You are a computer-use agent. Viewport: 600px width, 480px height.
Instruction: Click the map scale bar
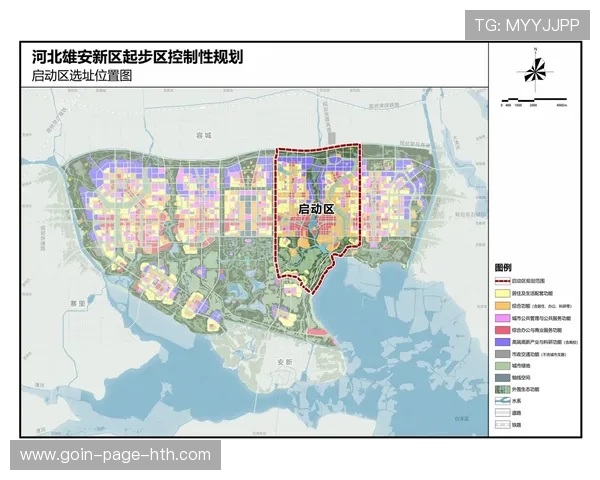coord(533,101)
